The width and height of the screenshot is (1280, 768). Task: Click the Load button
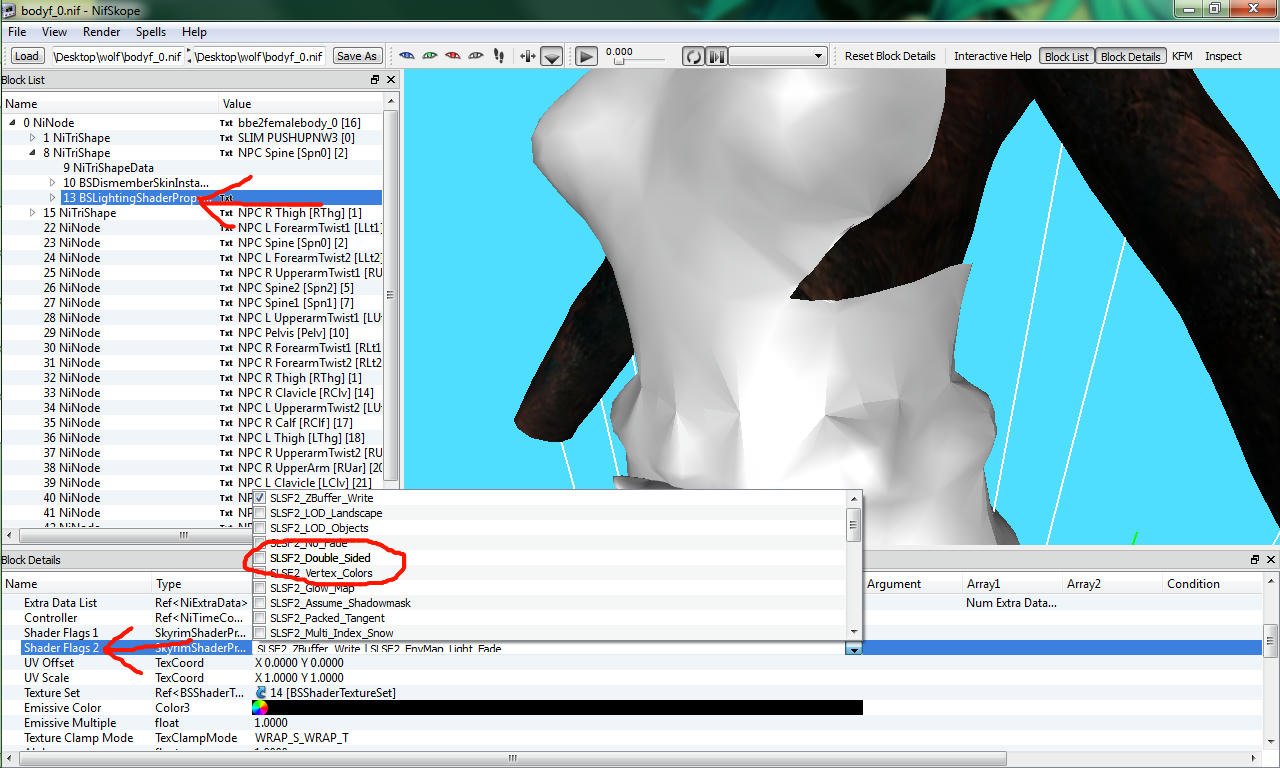[27, 56]
